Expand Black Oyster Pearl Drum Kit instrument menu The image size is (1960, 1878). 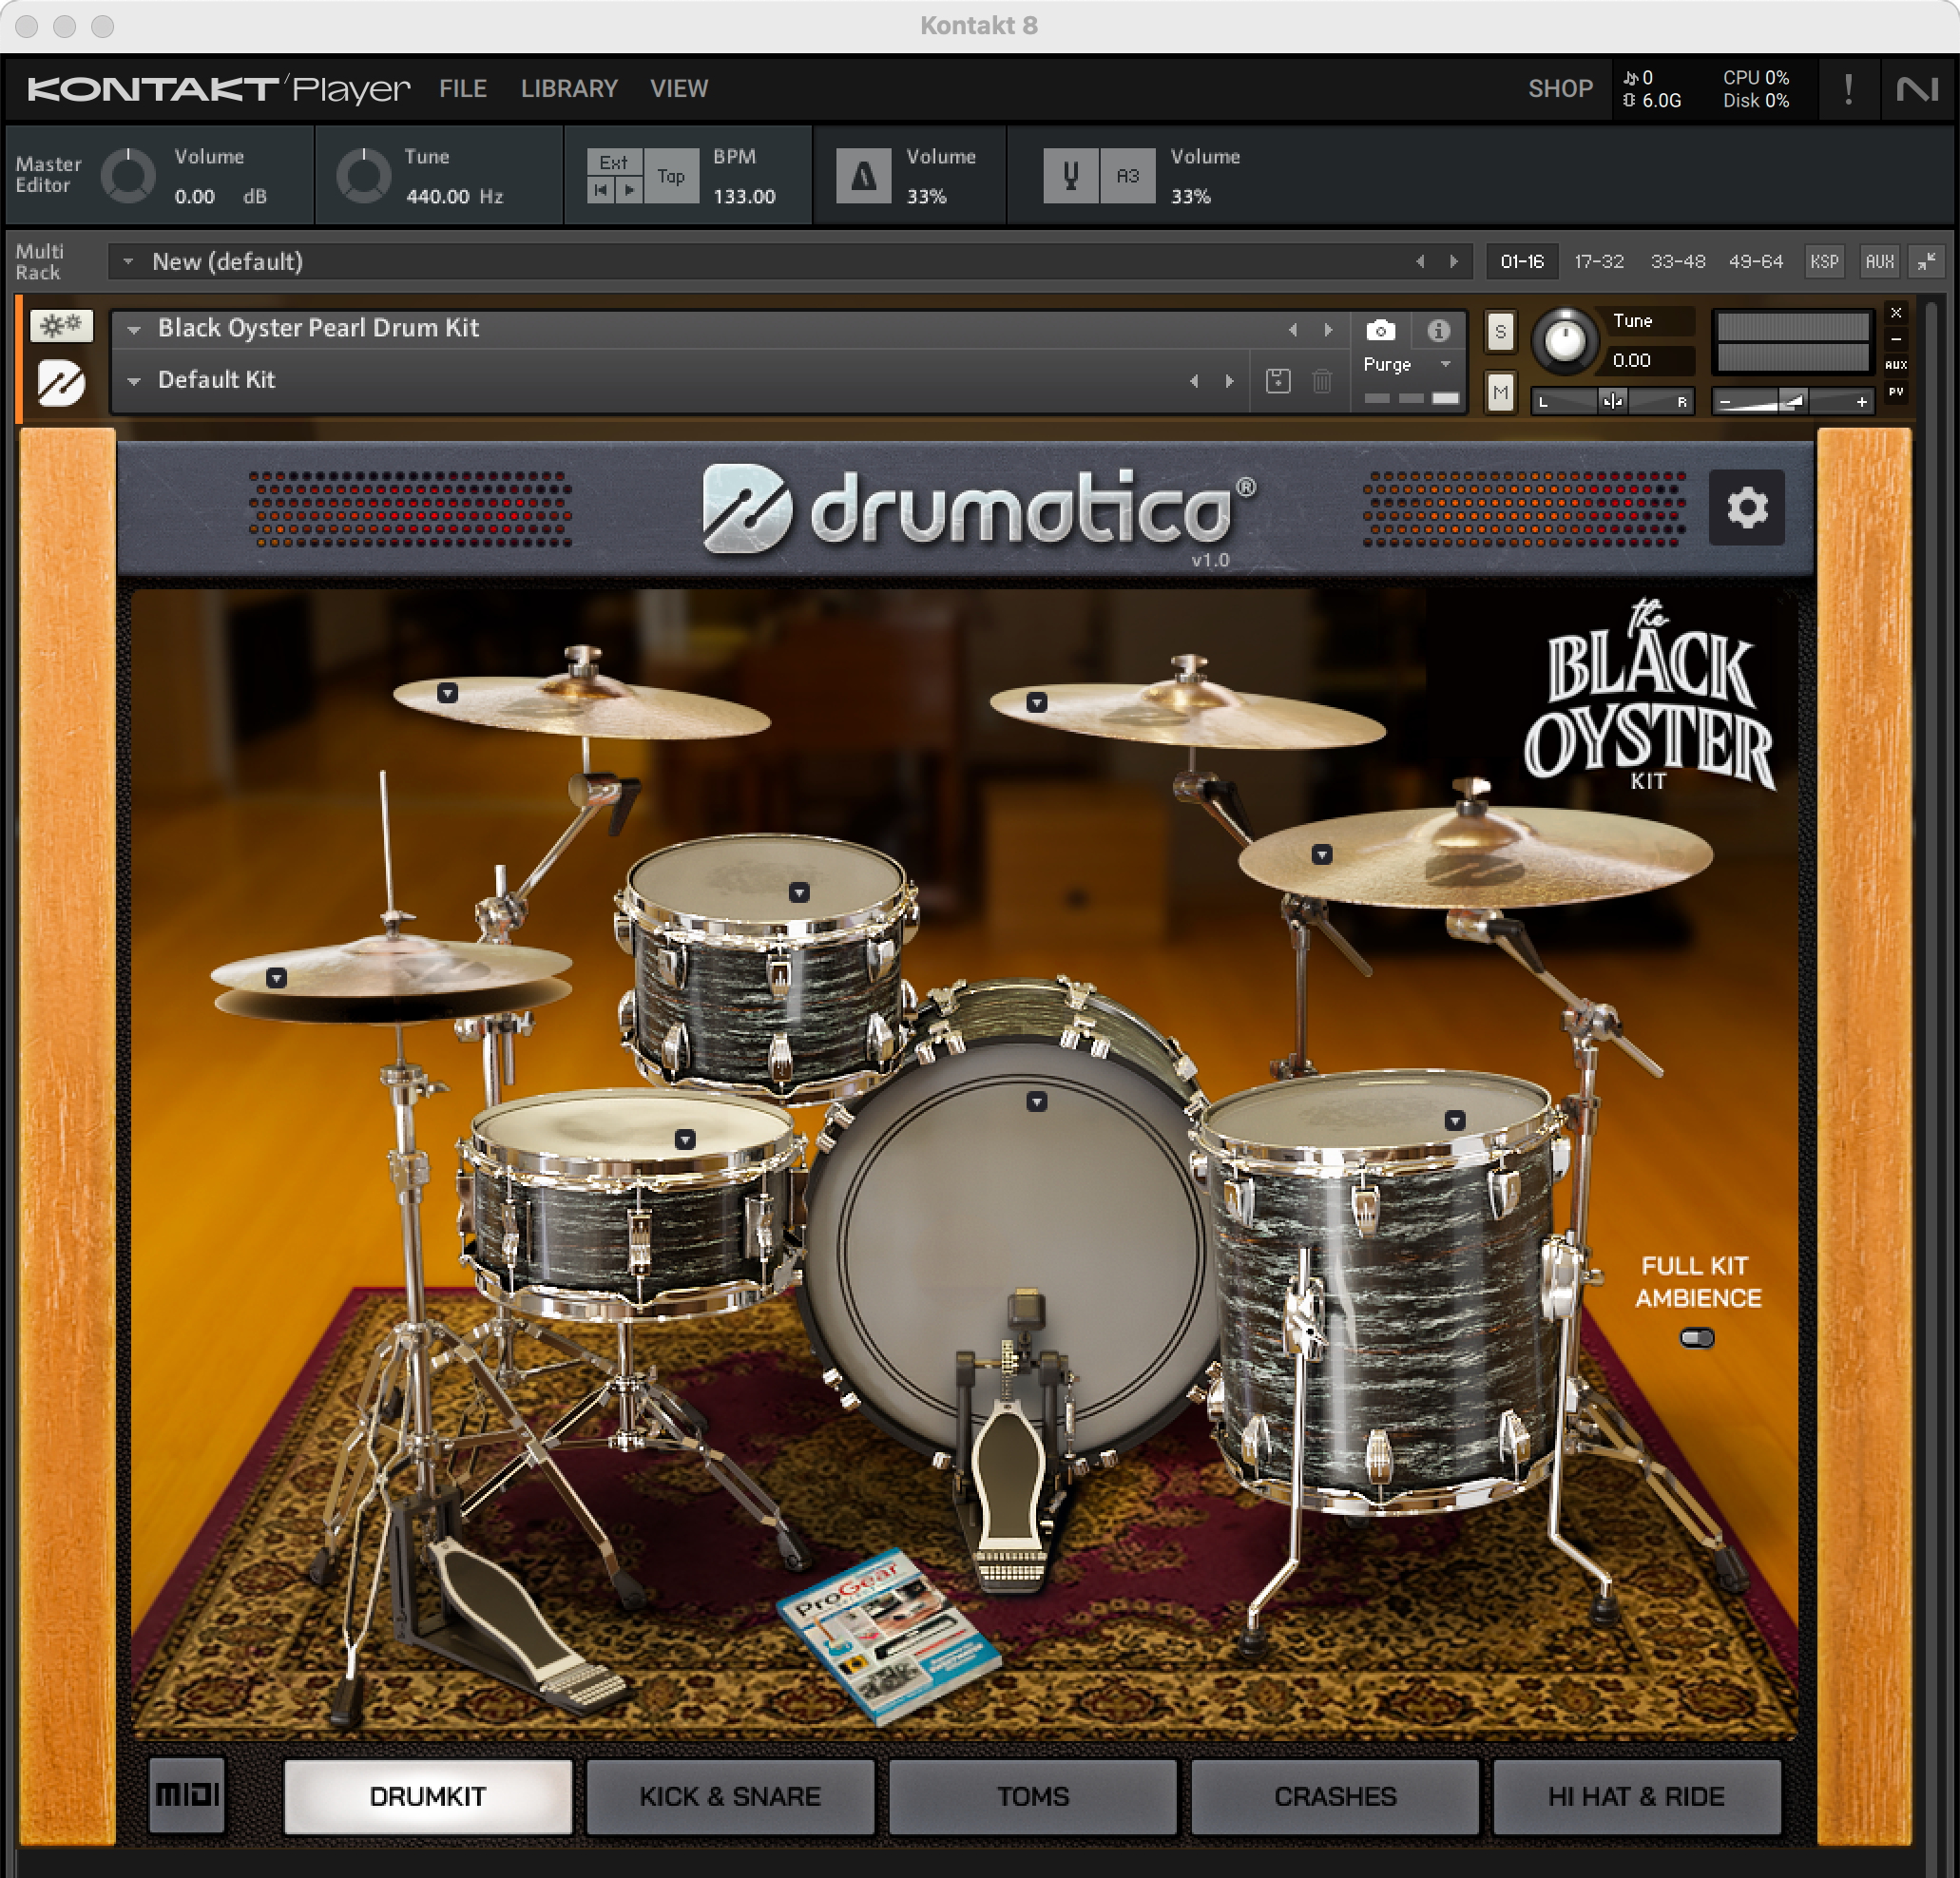coord(134,329)
